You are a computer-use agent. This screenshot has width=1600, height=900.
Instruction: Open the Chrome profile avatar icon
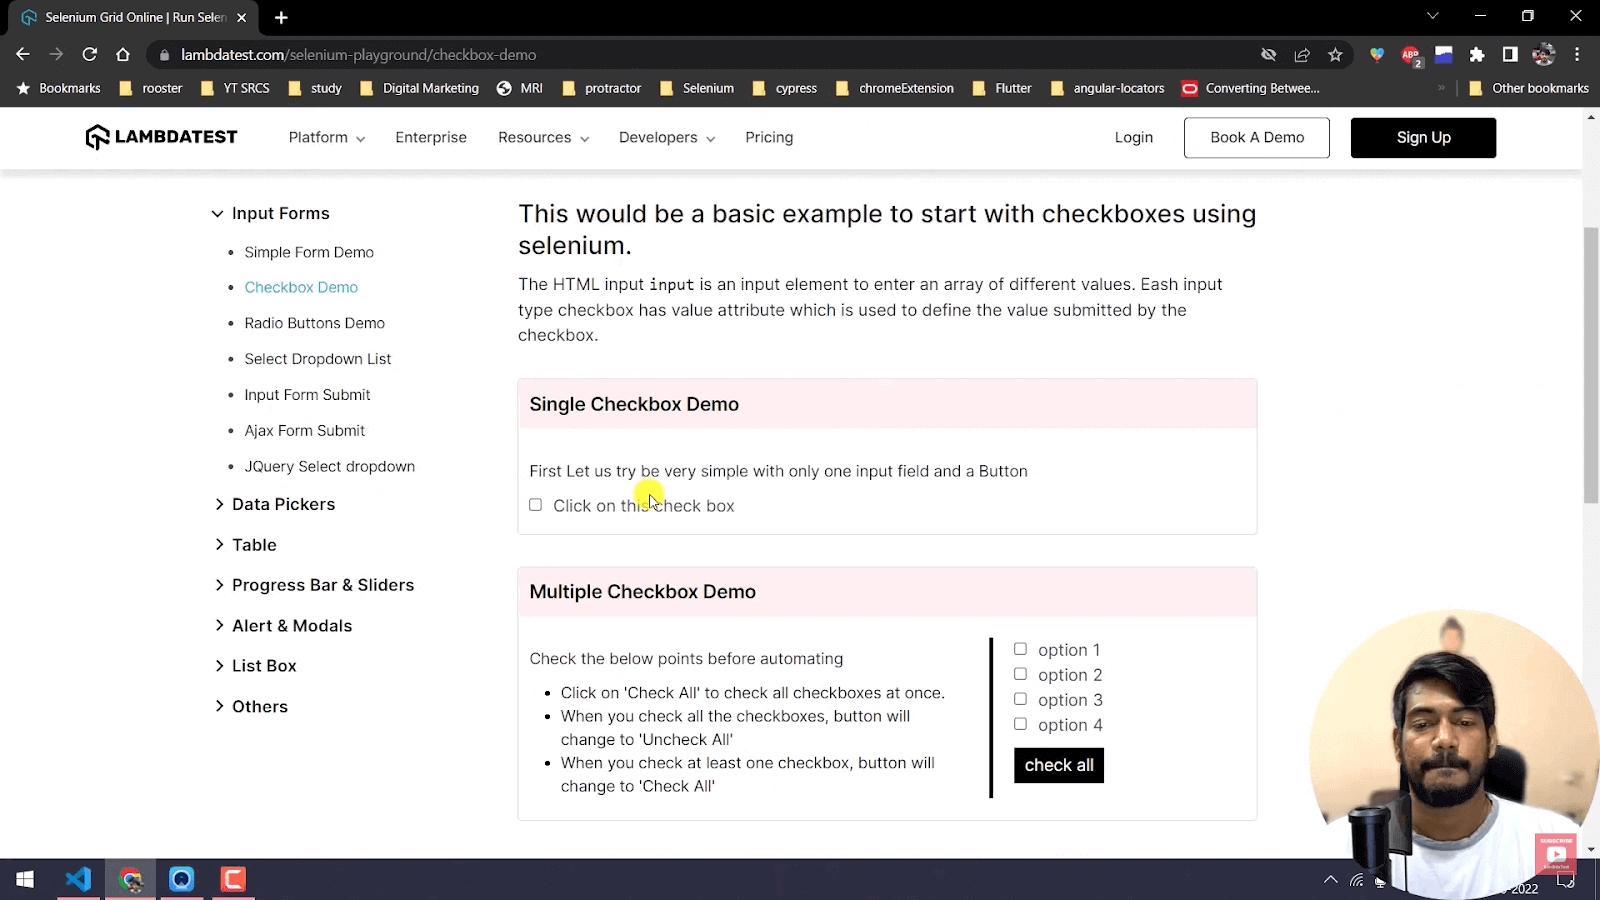pyautogui.click(x=1544, y=55)
